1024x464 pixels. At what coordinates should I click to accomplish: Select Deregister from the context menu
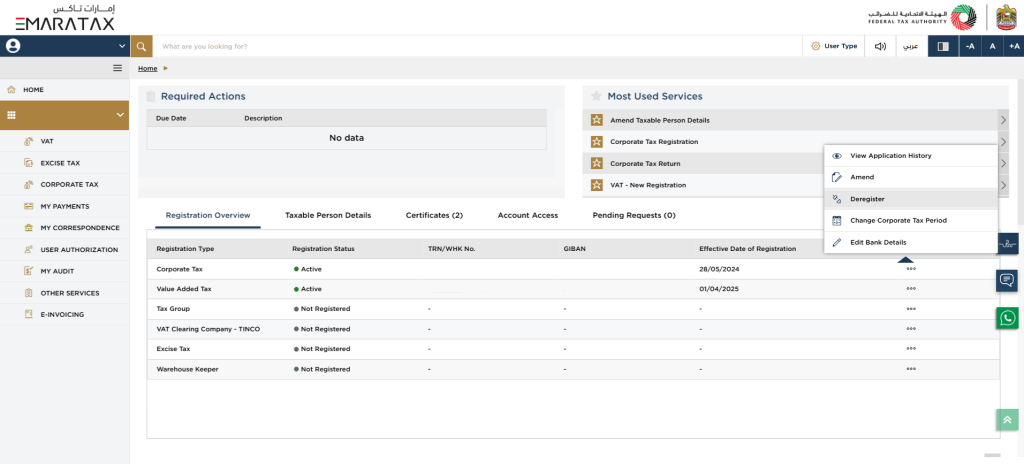click(867, 199)
